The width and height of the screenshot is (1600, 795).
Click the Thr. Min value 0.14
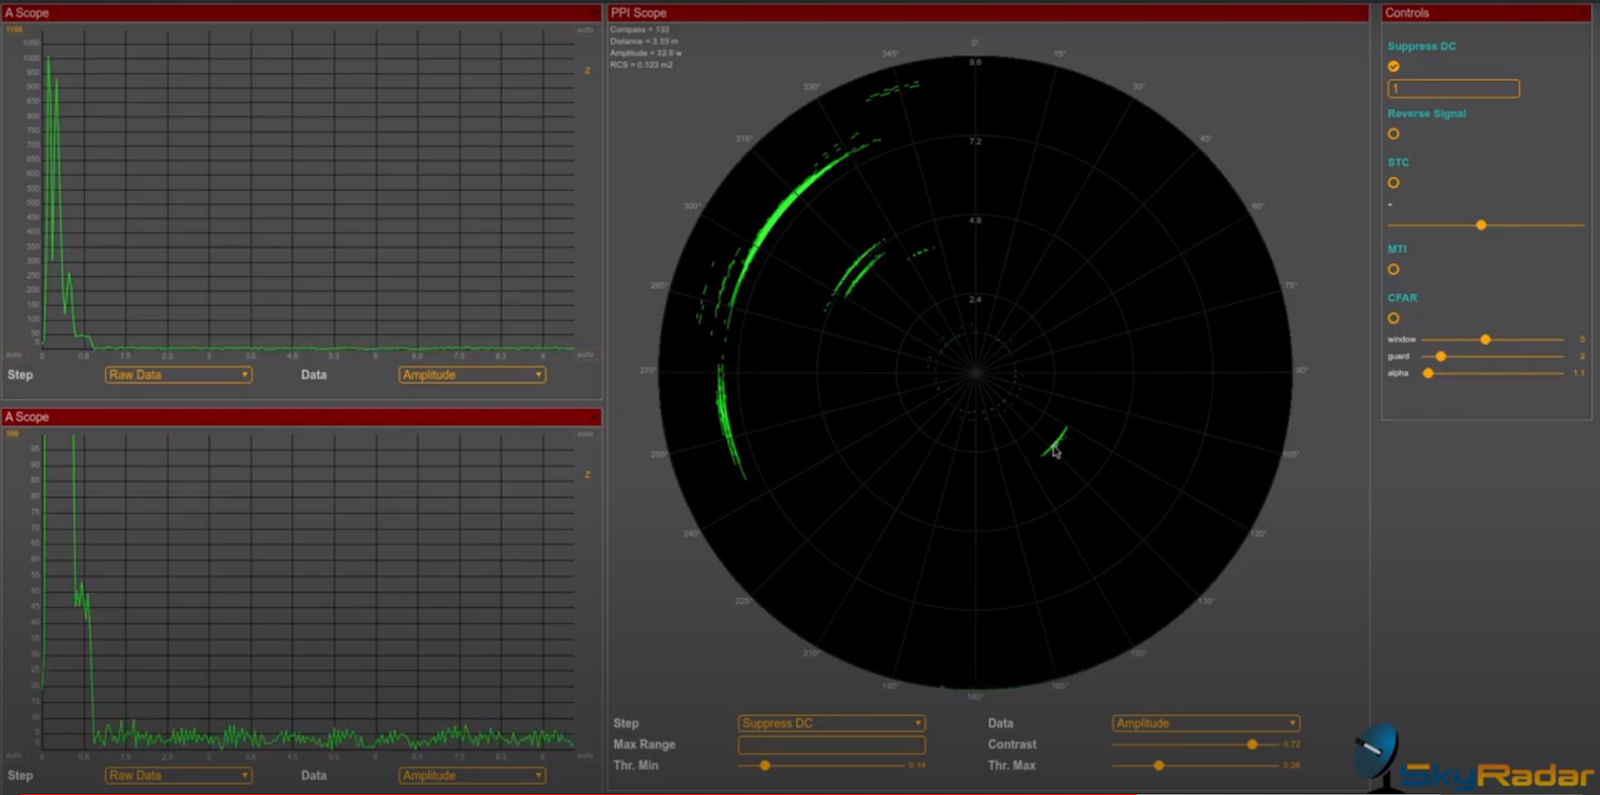click(917, 766)
